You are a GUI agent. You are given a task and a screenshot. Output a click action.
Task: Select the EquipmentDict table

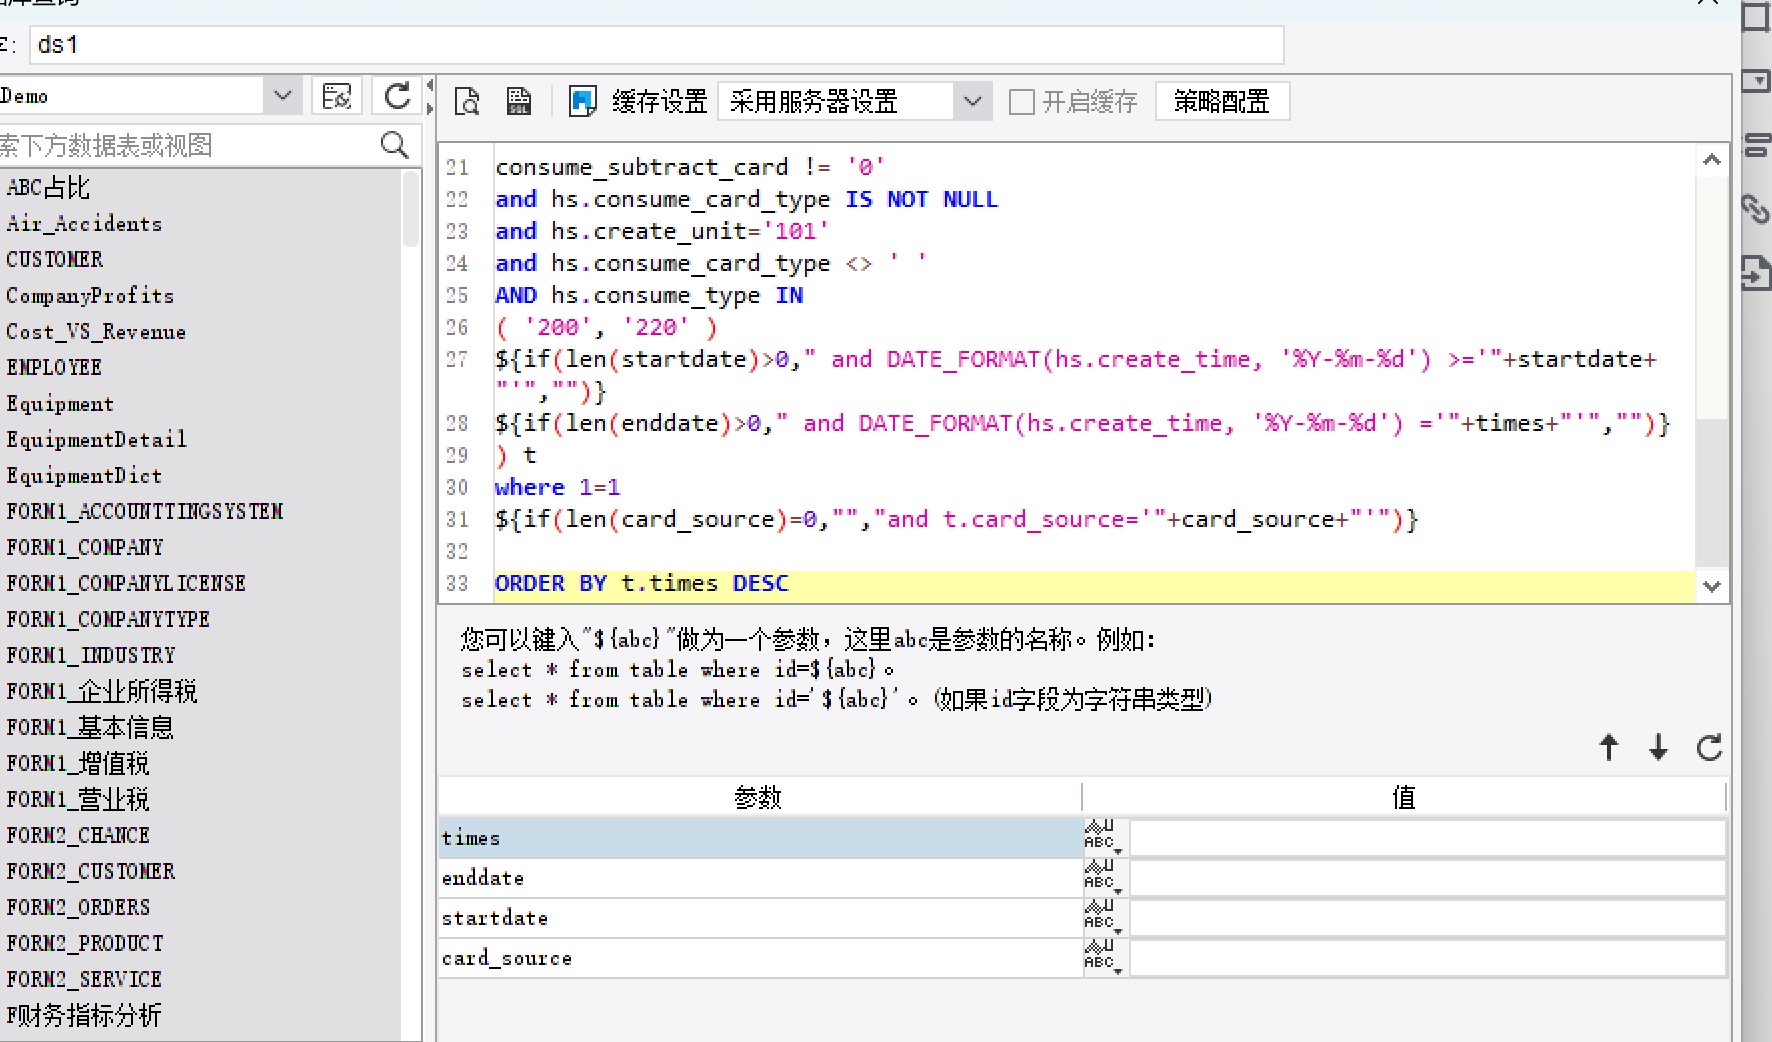84,475
